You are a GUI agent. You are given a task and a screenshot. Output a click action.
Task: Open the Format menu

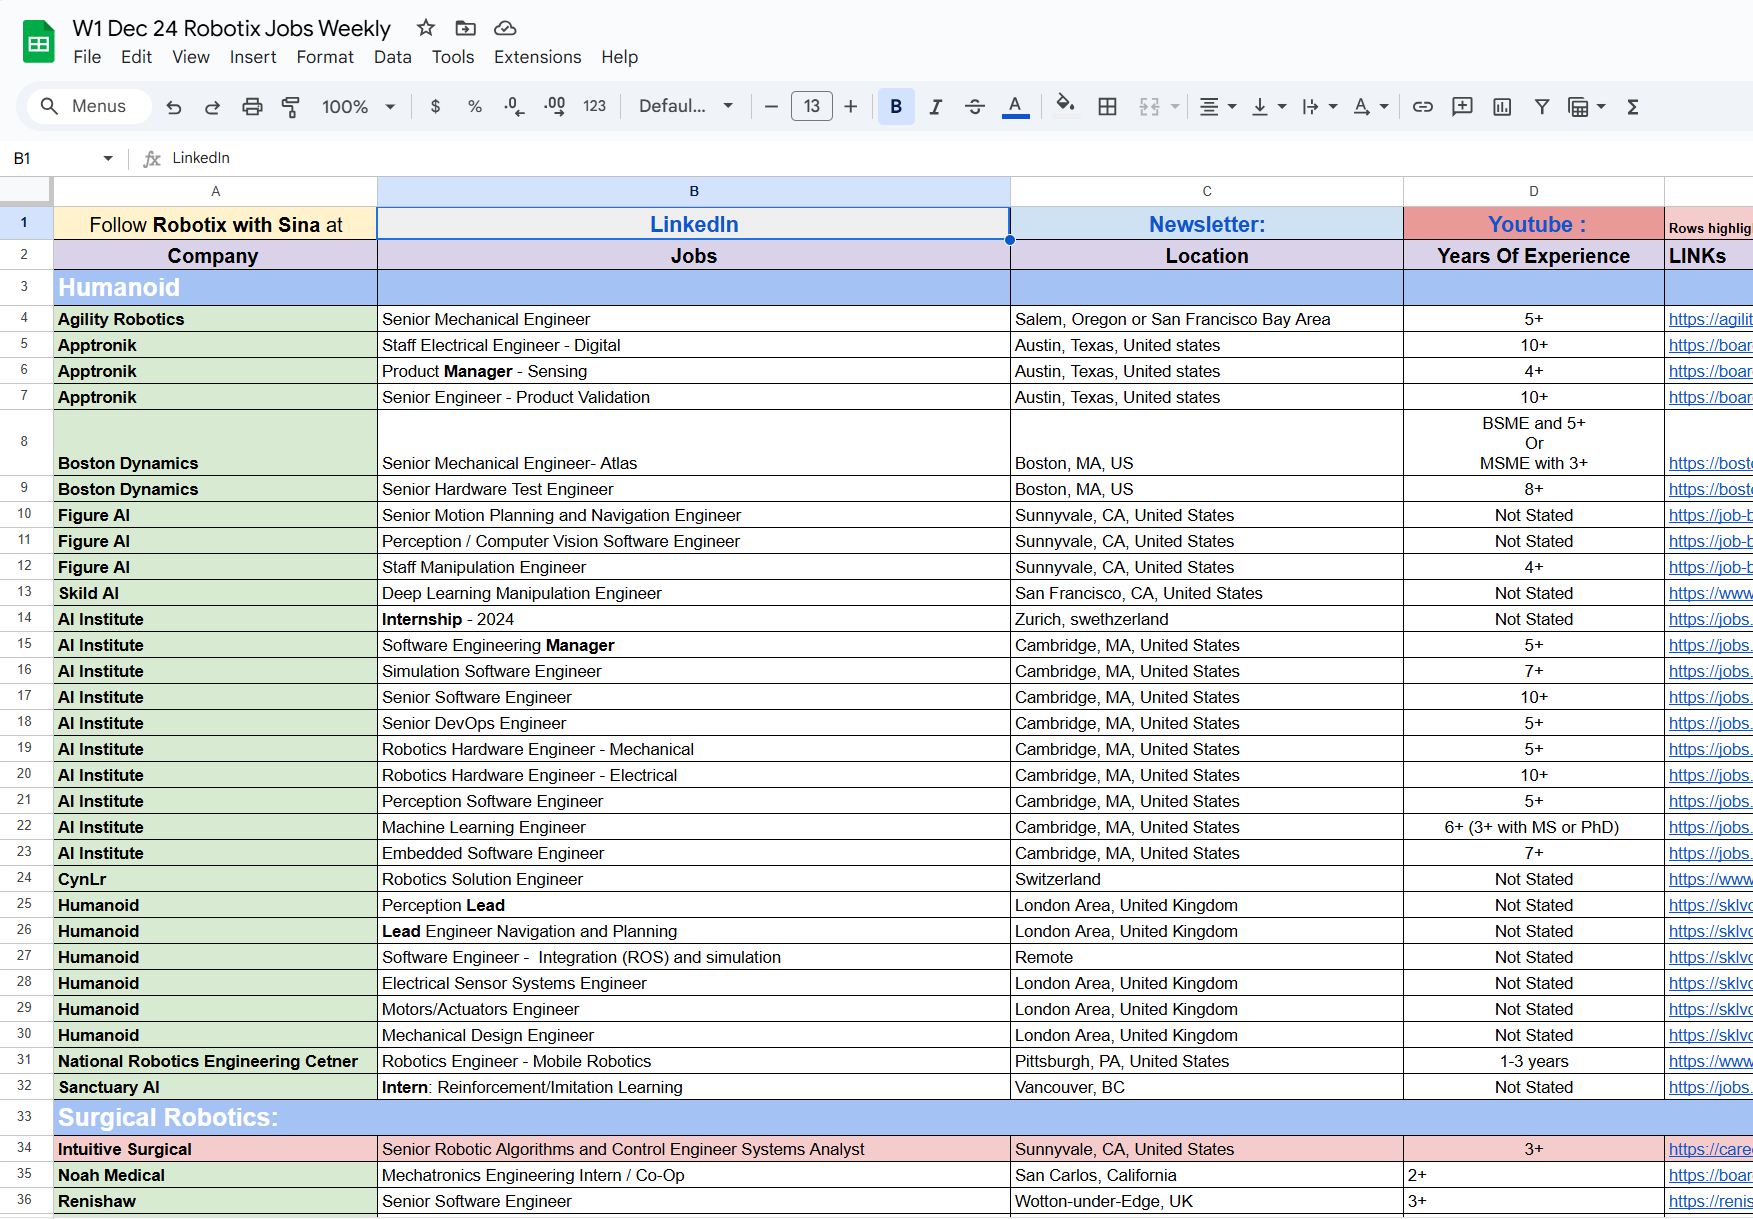pos(325,57)
